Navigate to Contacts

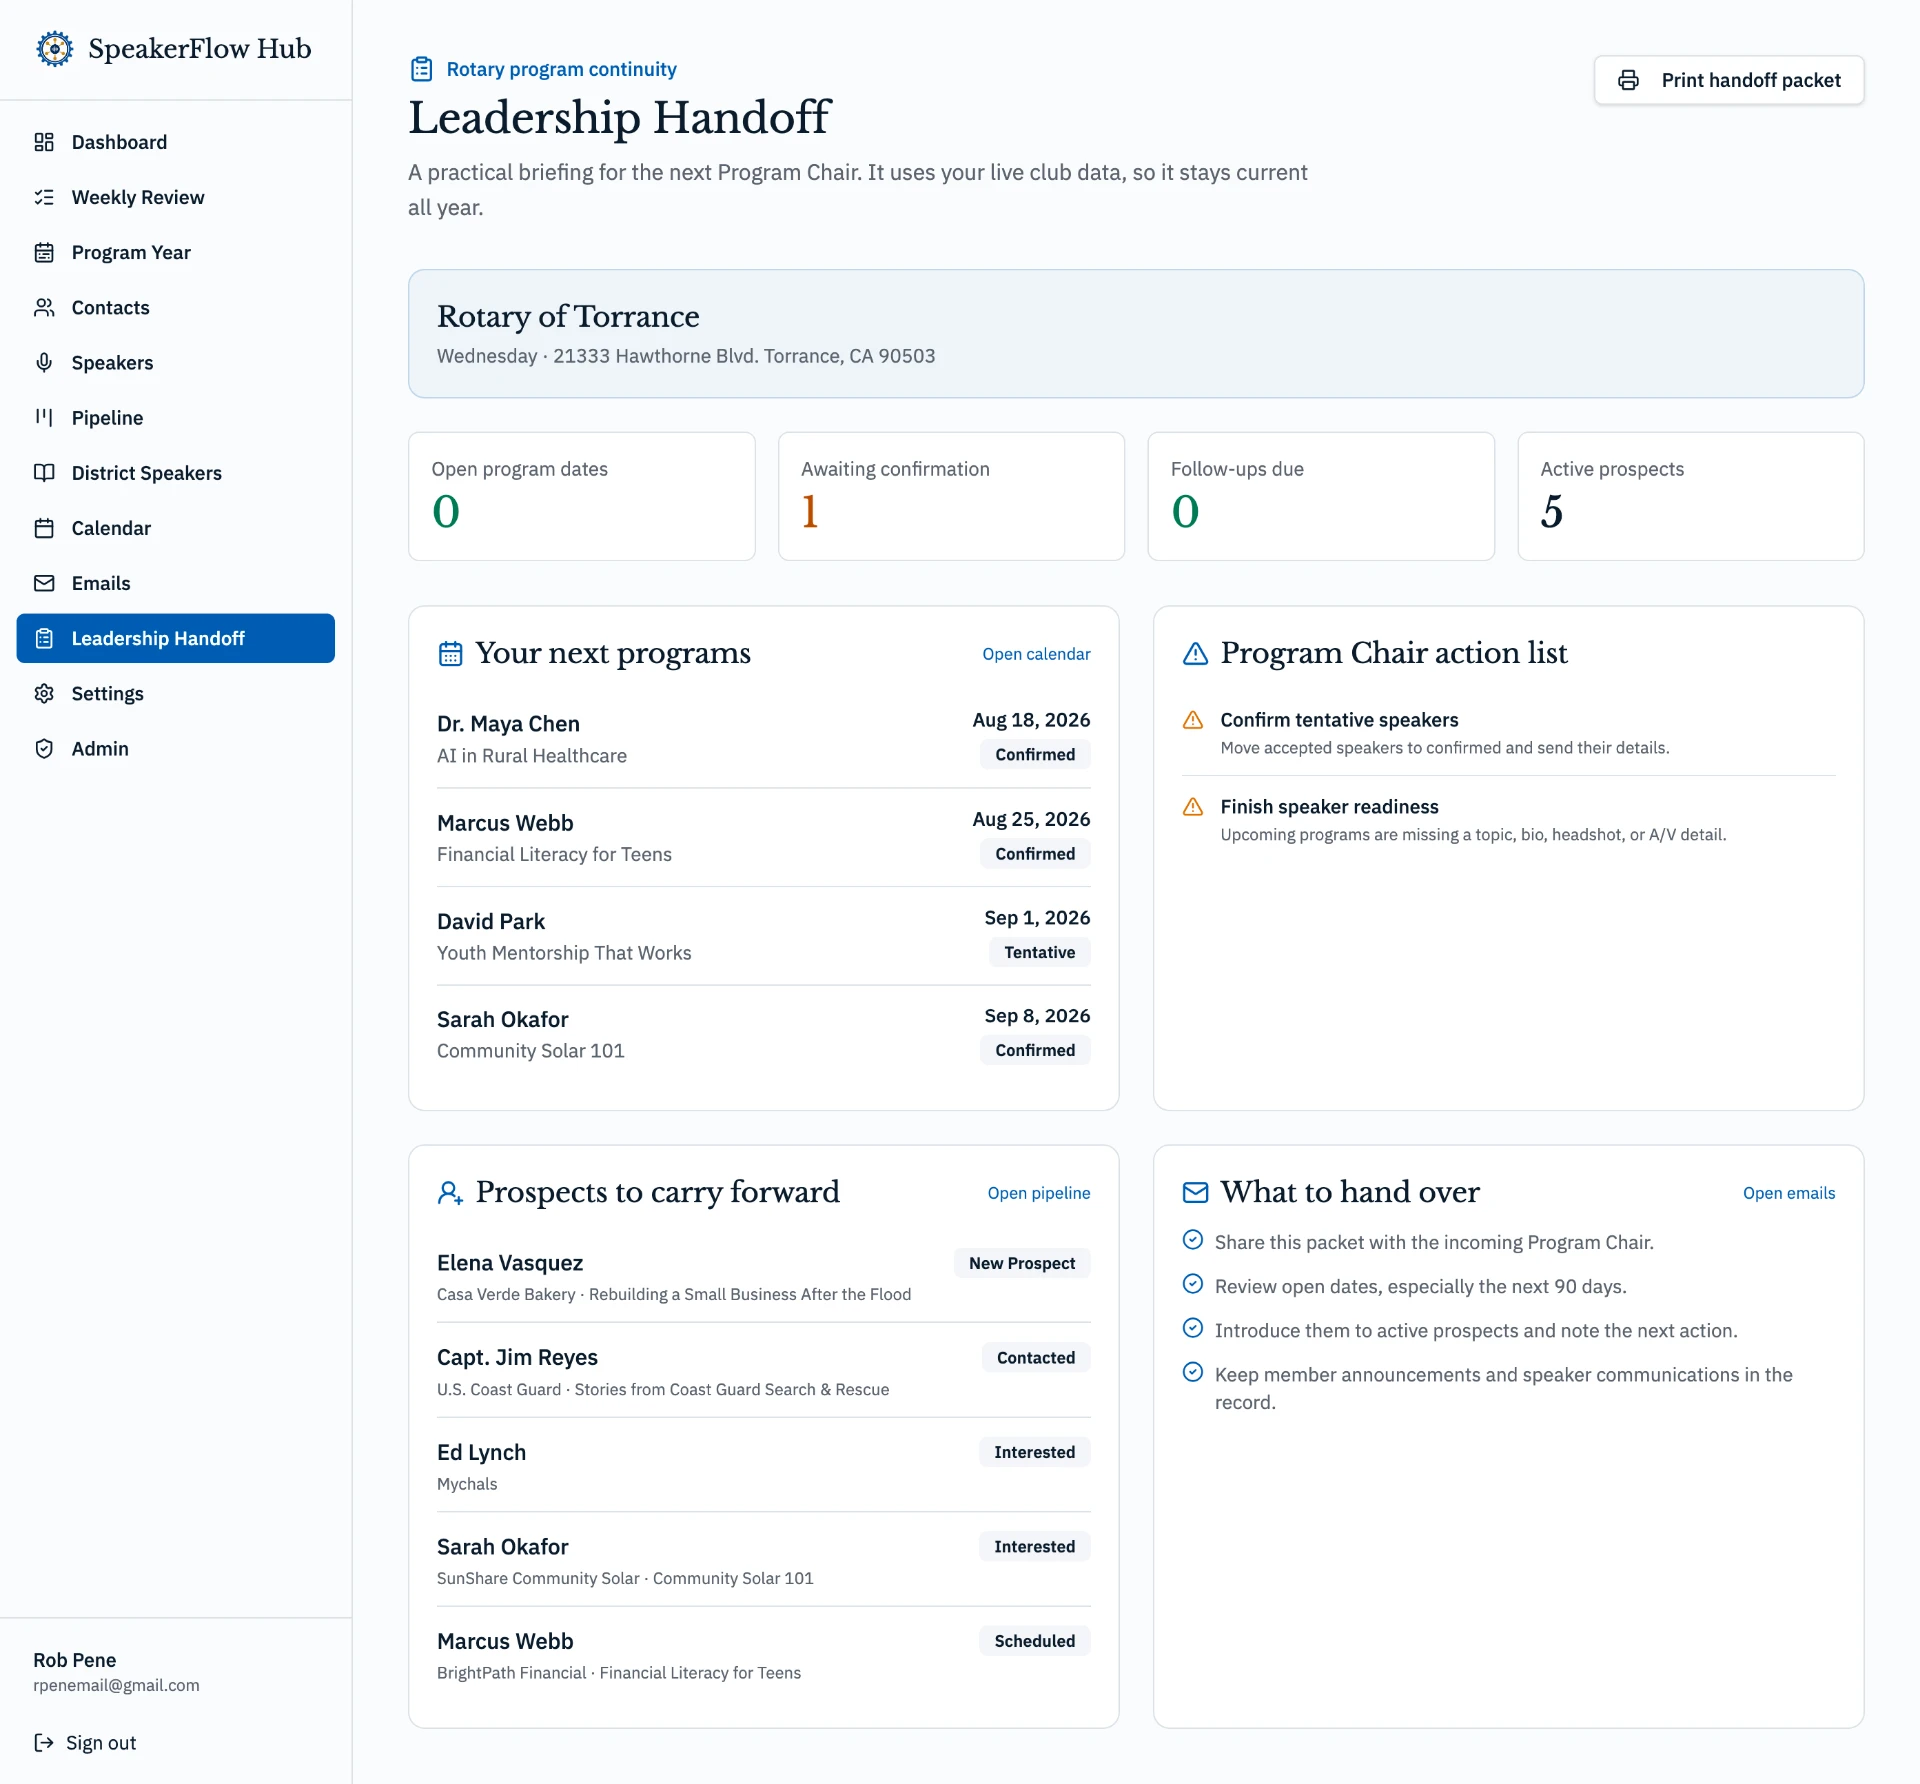click(x=176, y=307)
